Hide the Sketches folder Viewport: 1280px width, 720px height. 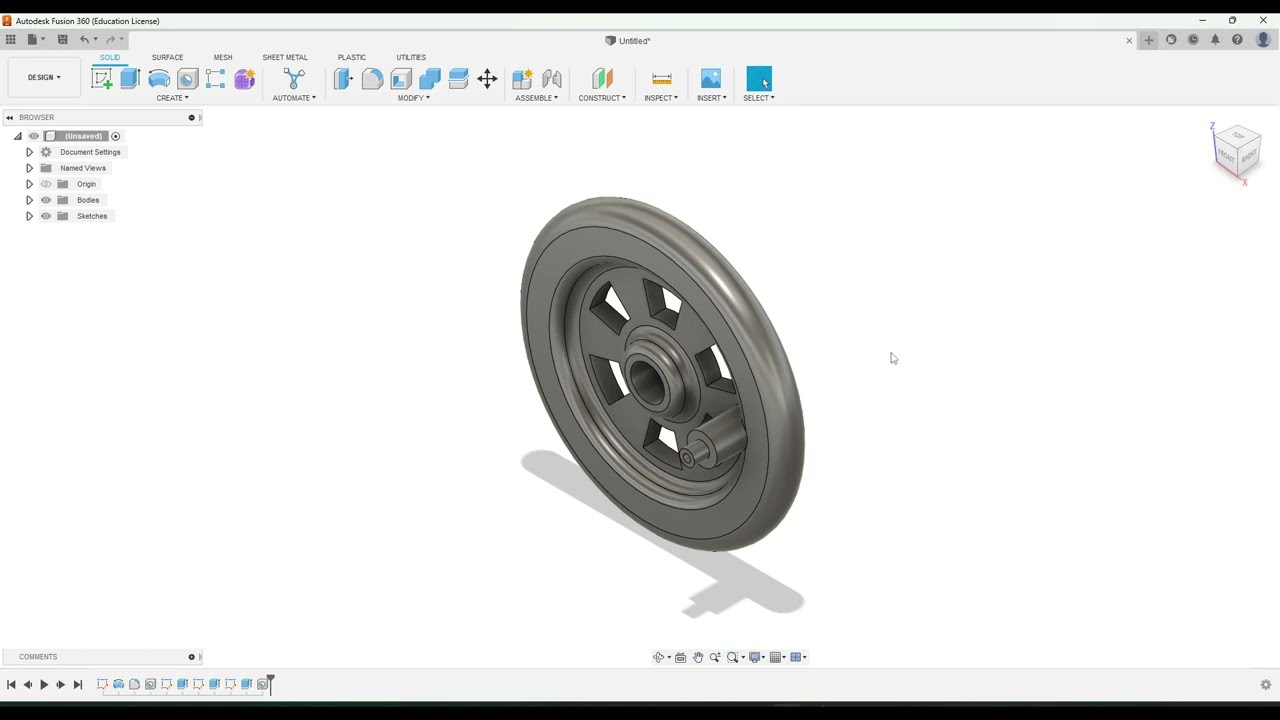(x=46, y=216)
